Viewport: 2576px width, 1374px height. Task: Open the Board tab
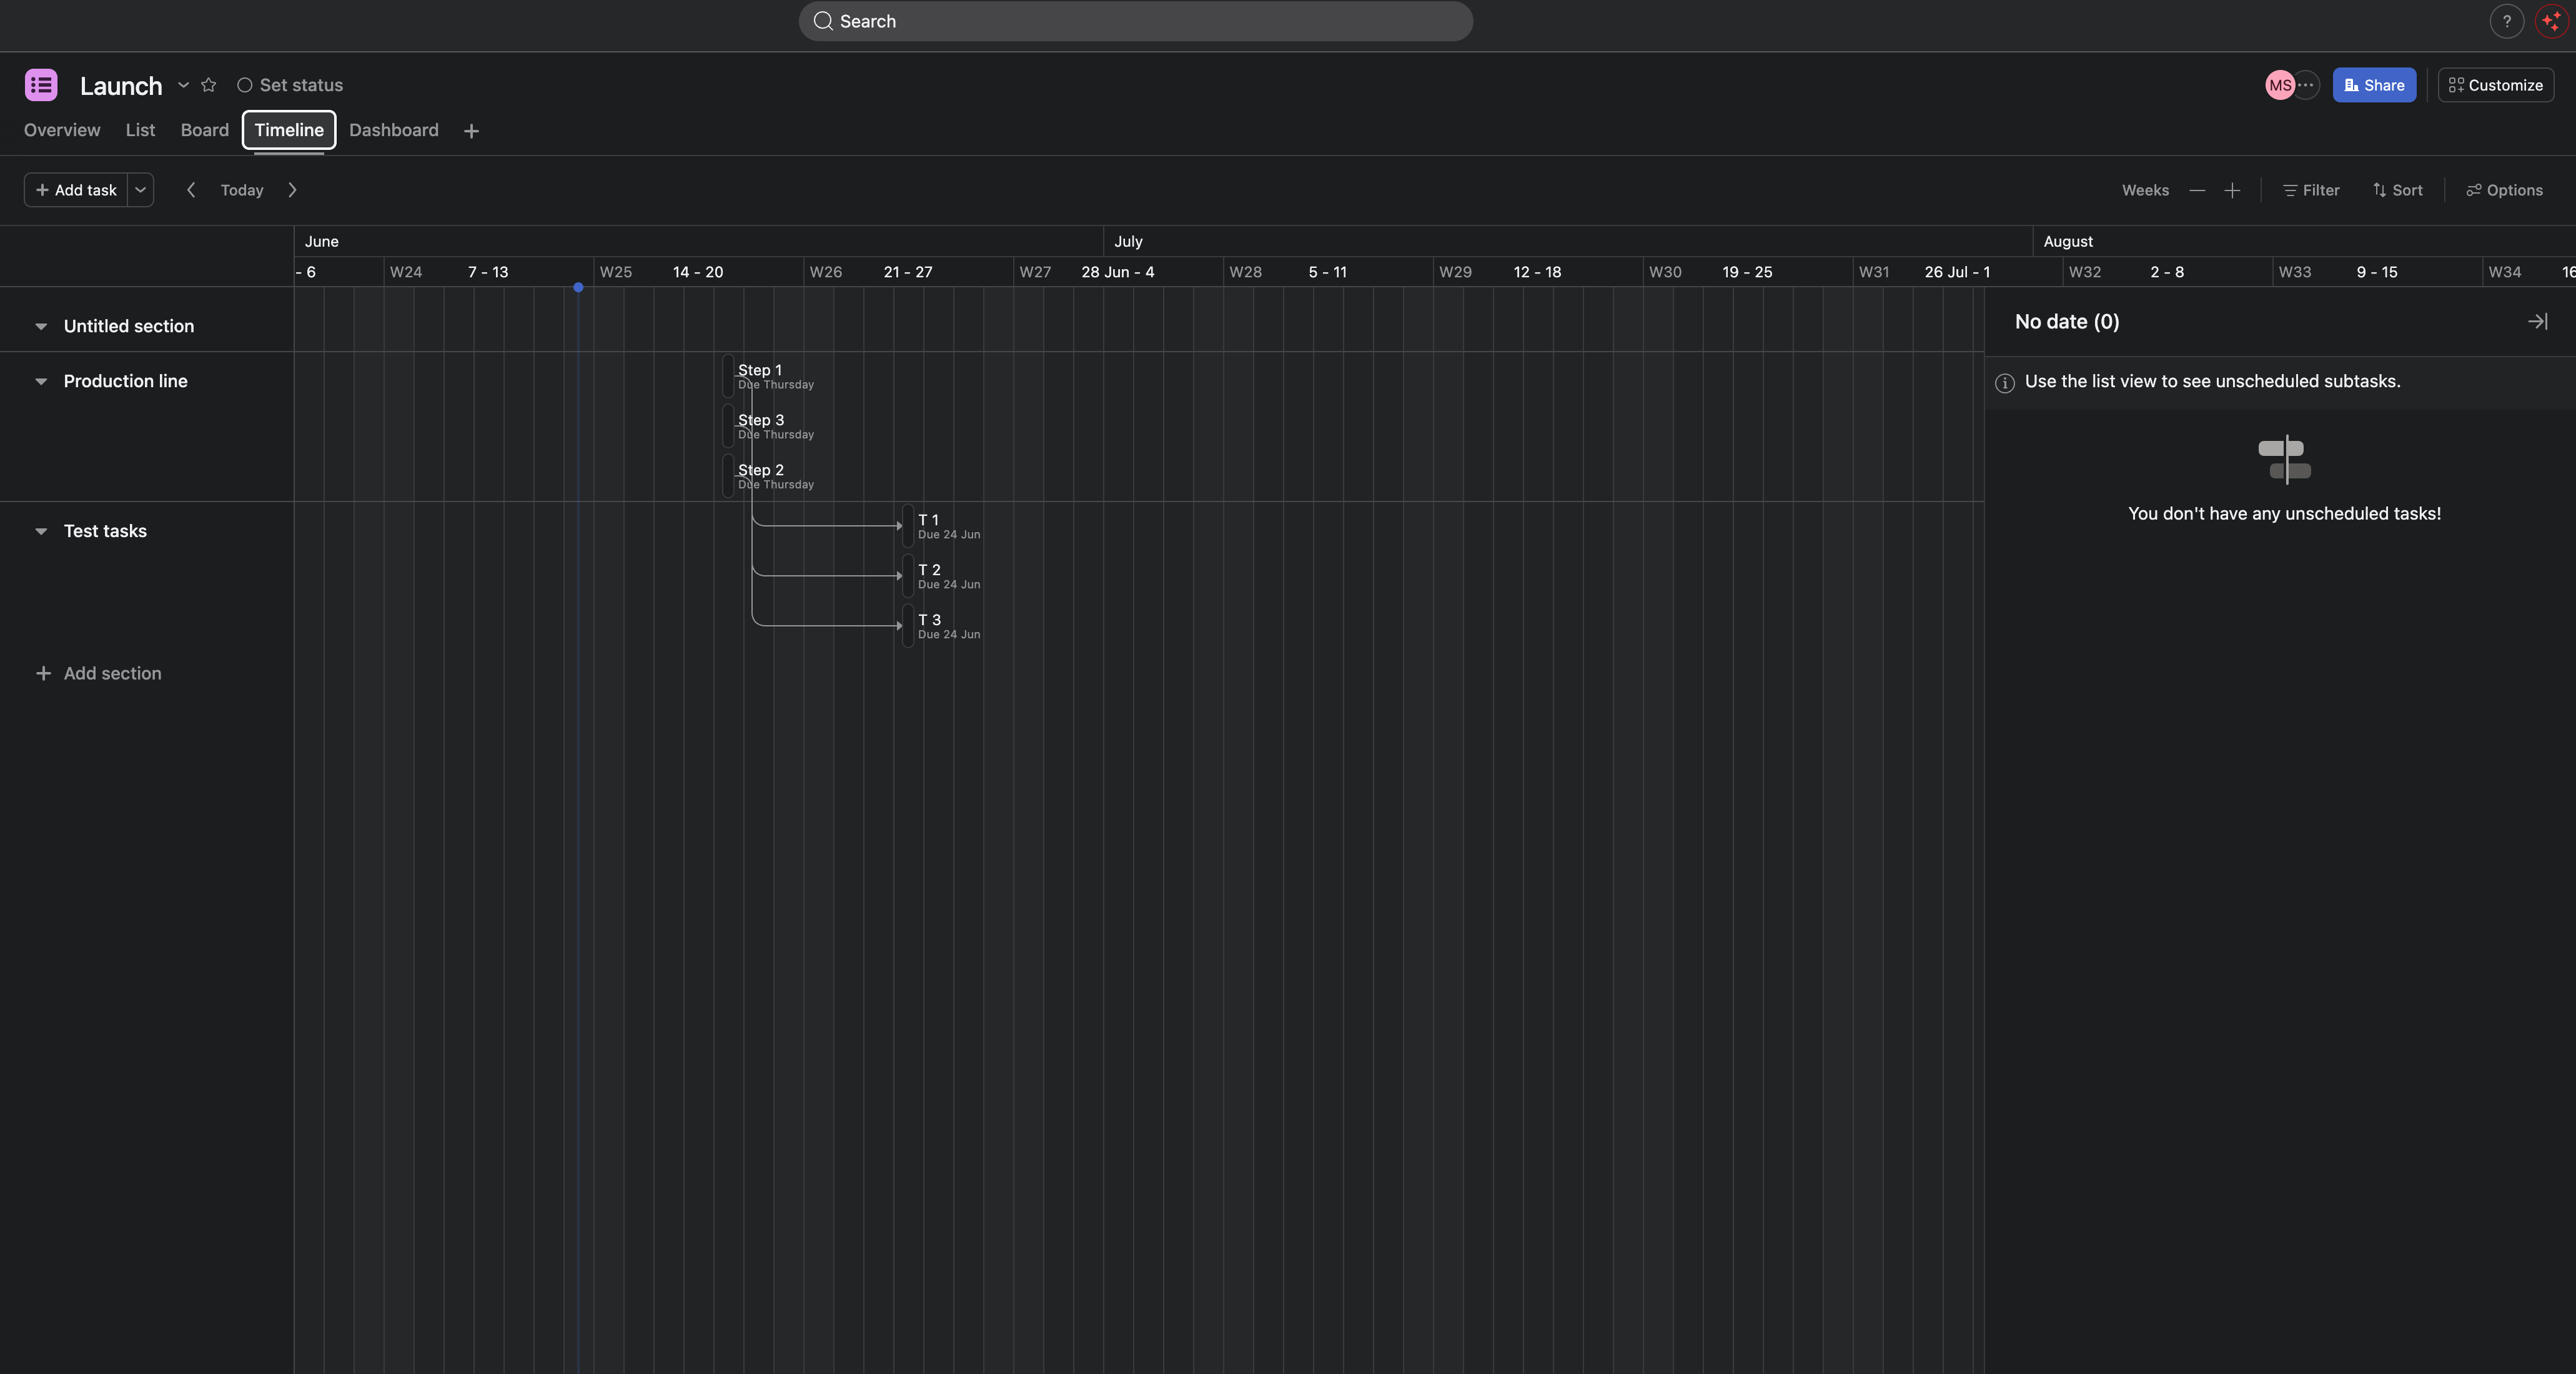pos(205,130)
